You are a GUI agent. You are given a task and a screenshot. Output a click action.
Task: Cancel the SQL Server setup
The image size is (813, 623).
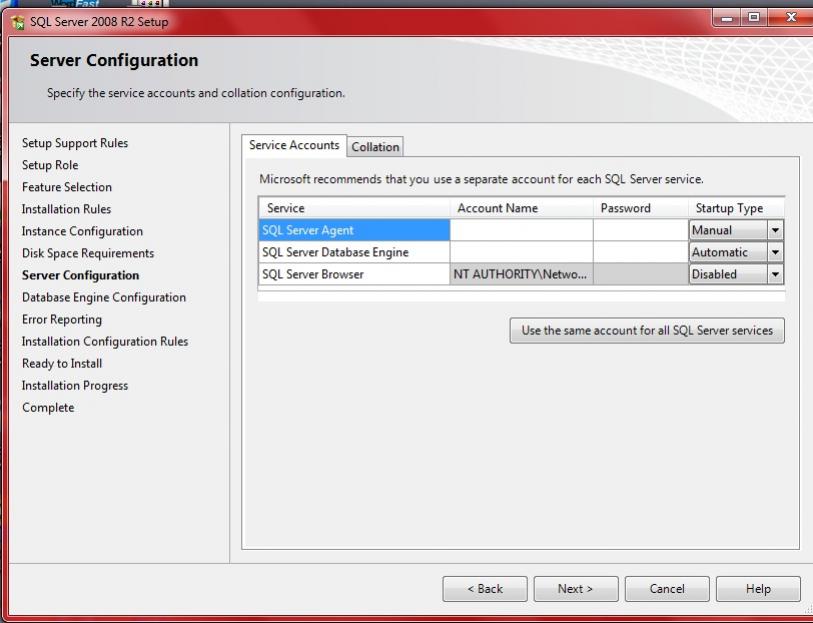pos(667,589)
